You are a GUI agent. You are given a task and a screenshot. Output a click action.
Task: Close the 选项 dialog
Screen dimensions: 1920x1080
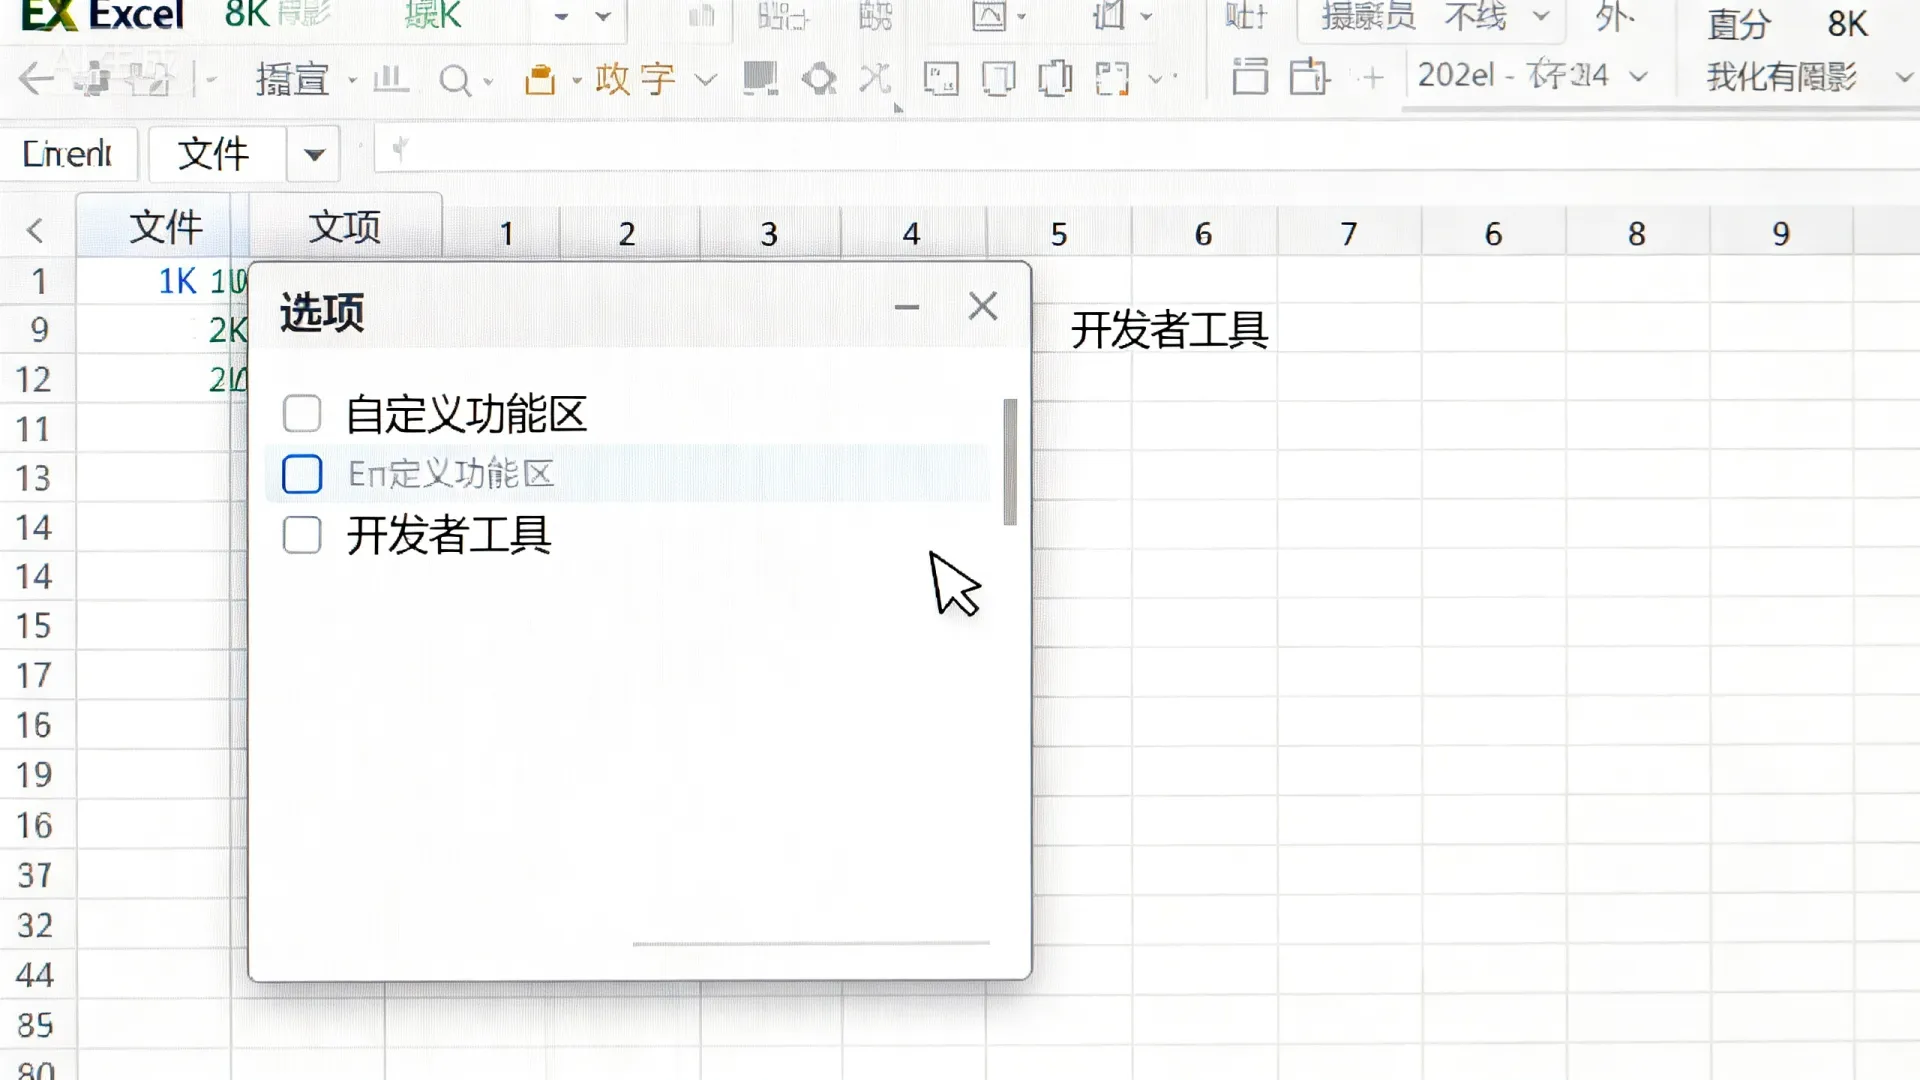[x=983, y=306]
